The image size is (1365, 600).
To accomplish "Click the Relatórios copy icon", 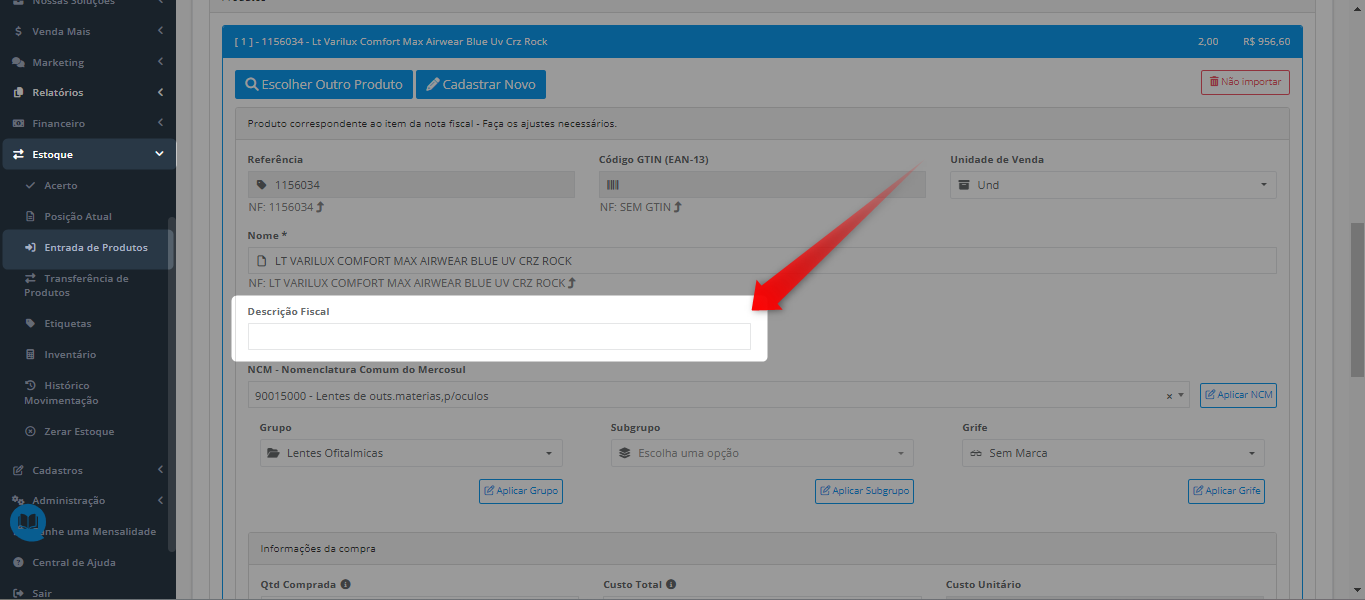I will pos(18,93).
